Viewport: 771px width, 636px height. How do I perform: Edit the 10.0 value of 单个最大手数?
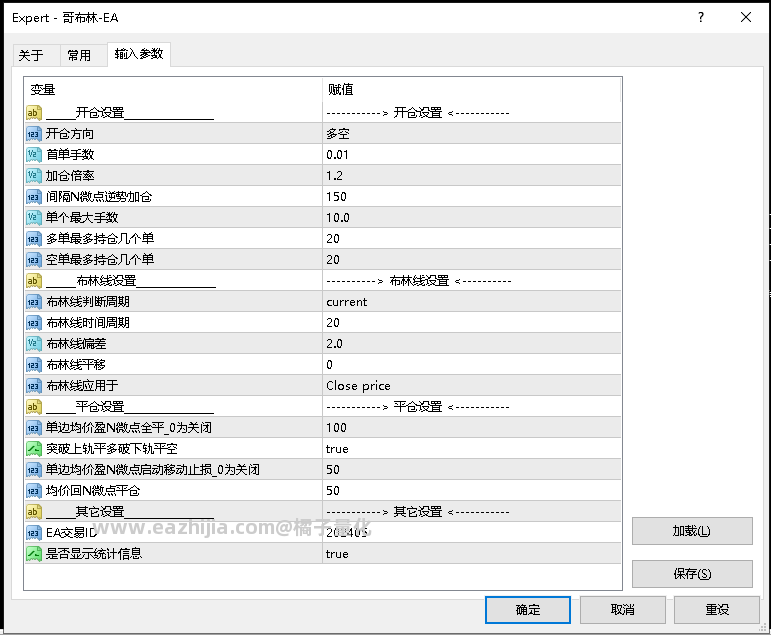pos(472,217)
